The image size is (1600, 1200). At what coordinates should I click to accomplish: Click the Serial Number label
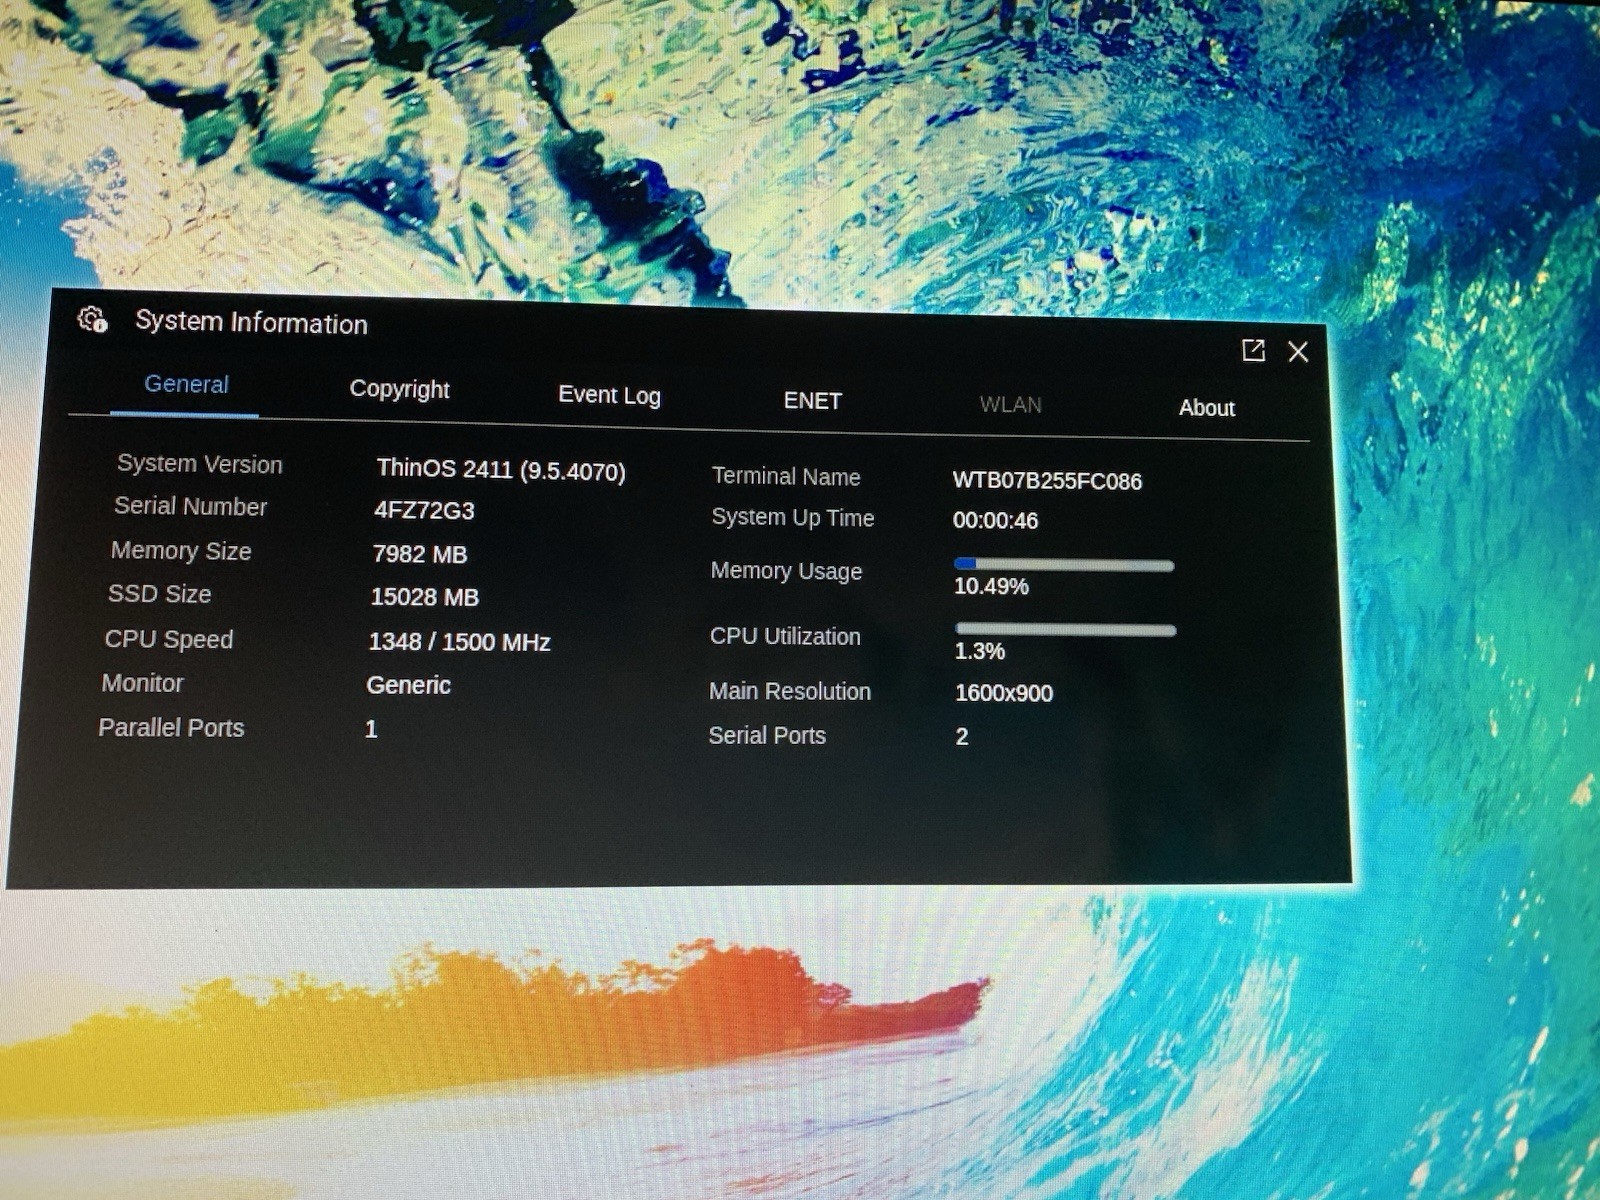pos(190,506)
